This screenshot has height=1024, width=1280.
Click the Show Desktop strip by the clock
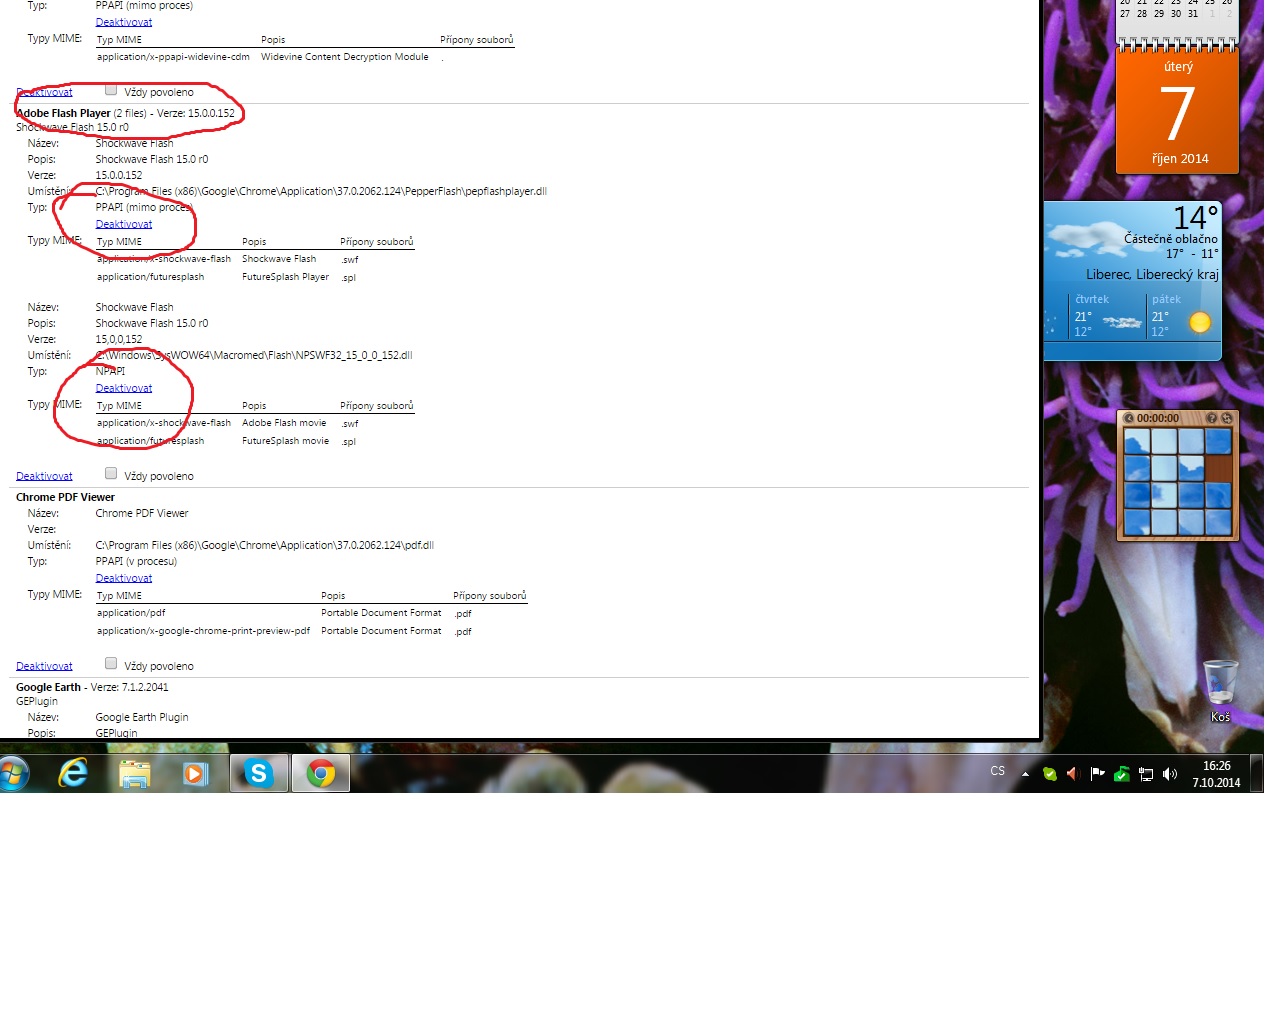click(x=1257, y=773)
